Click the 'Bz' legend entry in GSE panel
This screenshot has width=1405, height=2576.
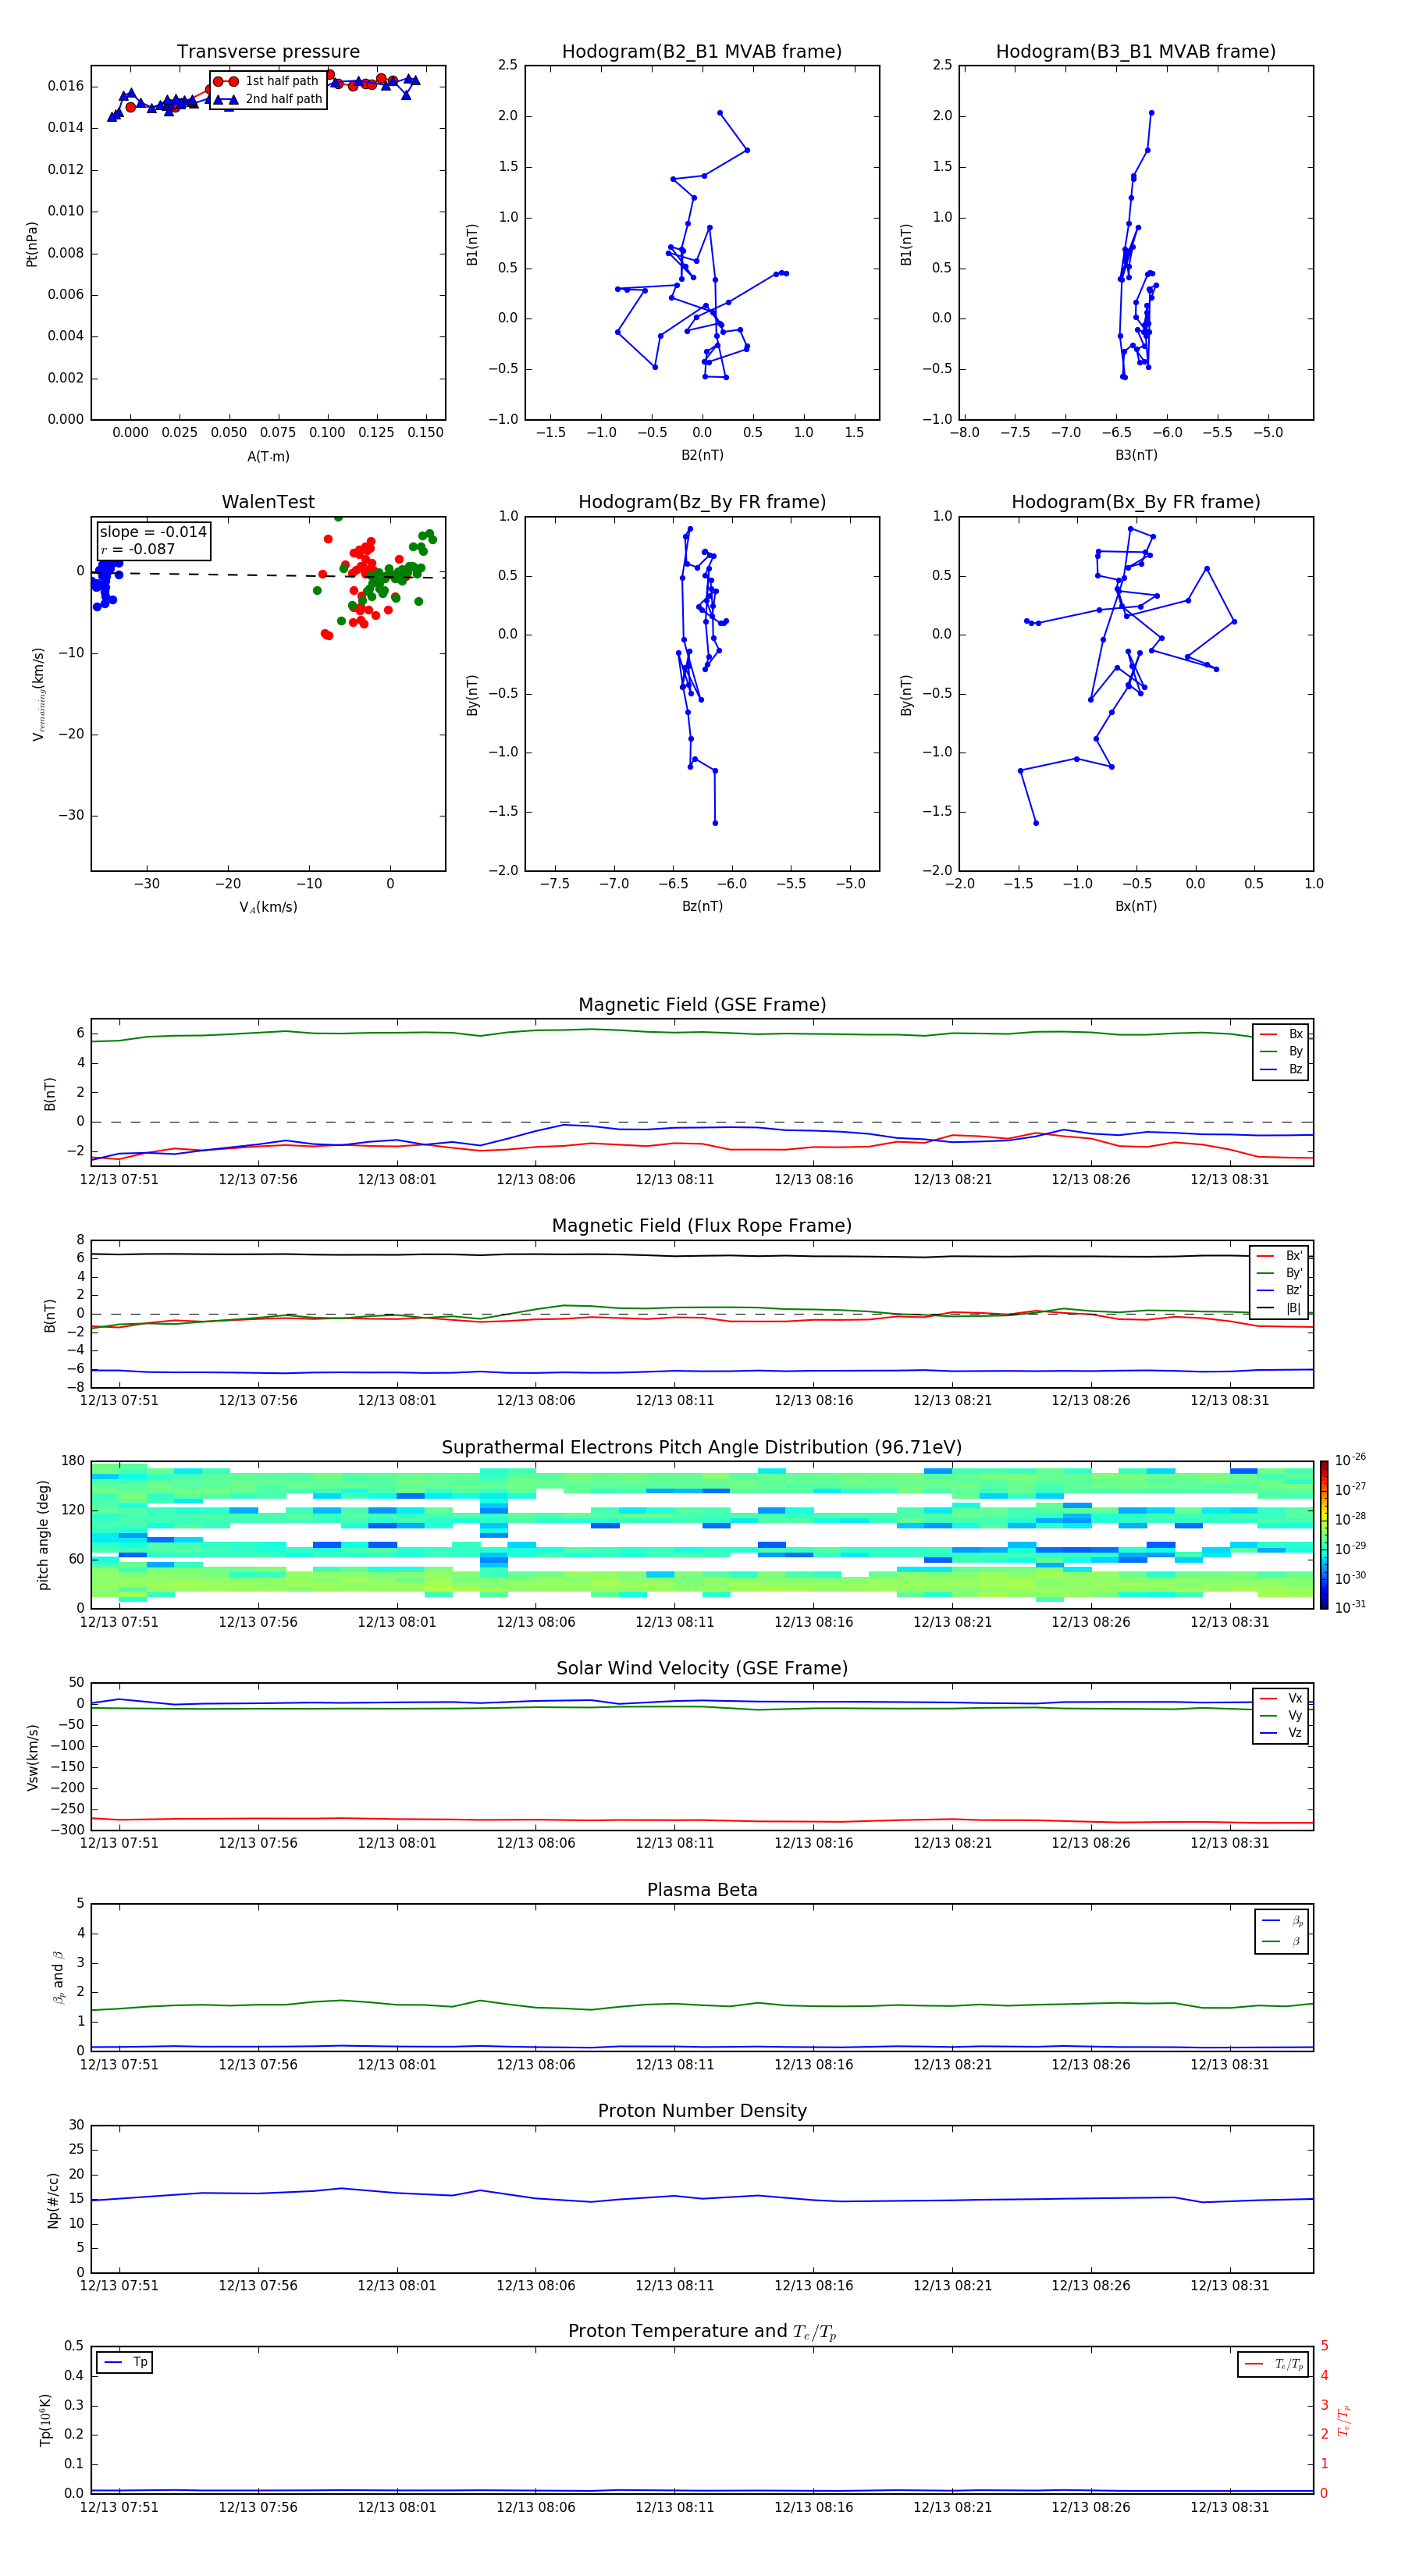(x=1281, y=1069)
